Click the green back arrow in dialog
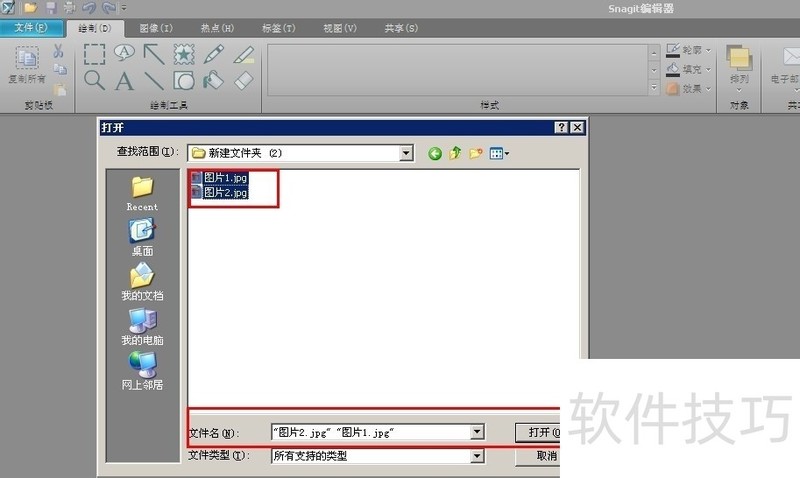The width and height of the screenshot is (800, 478). coord(435,153)
